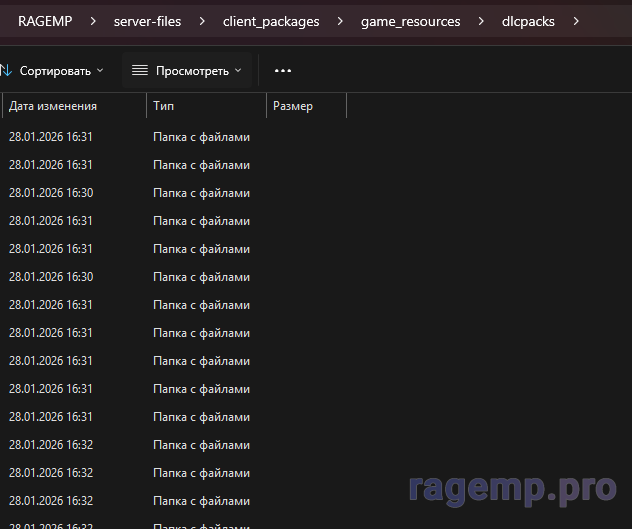Select the dlcpacks breadcrumb segment
632x529 pixels.
(529, 21)
